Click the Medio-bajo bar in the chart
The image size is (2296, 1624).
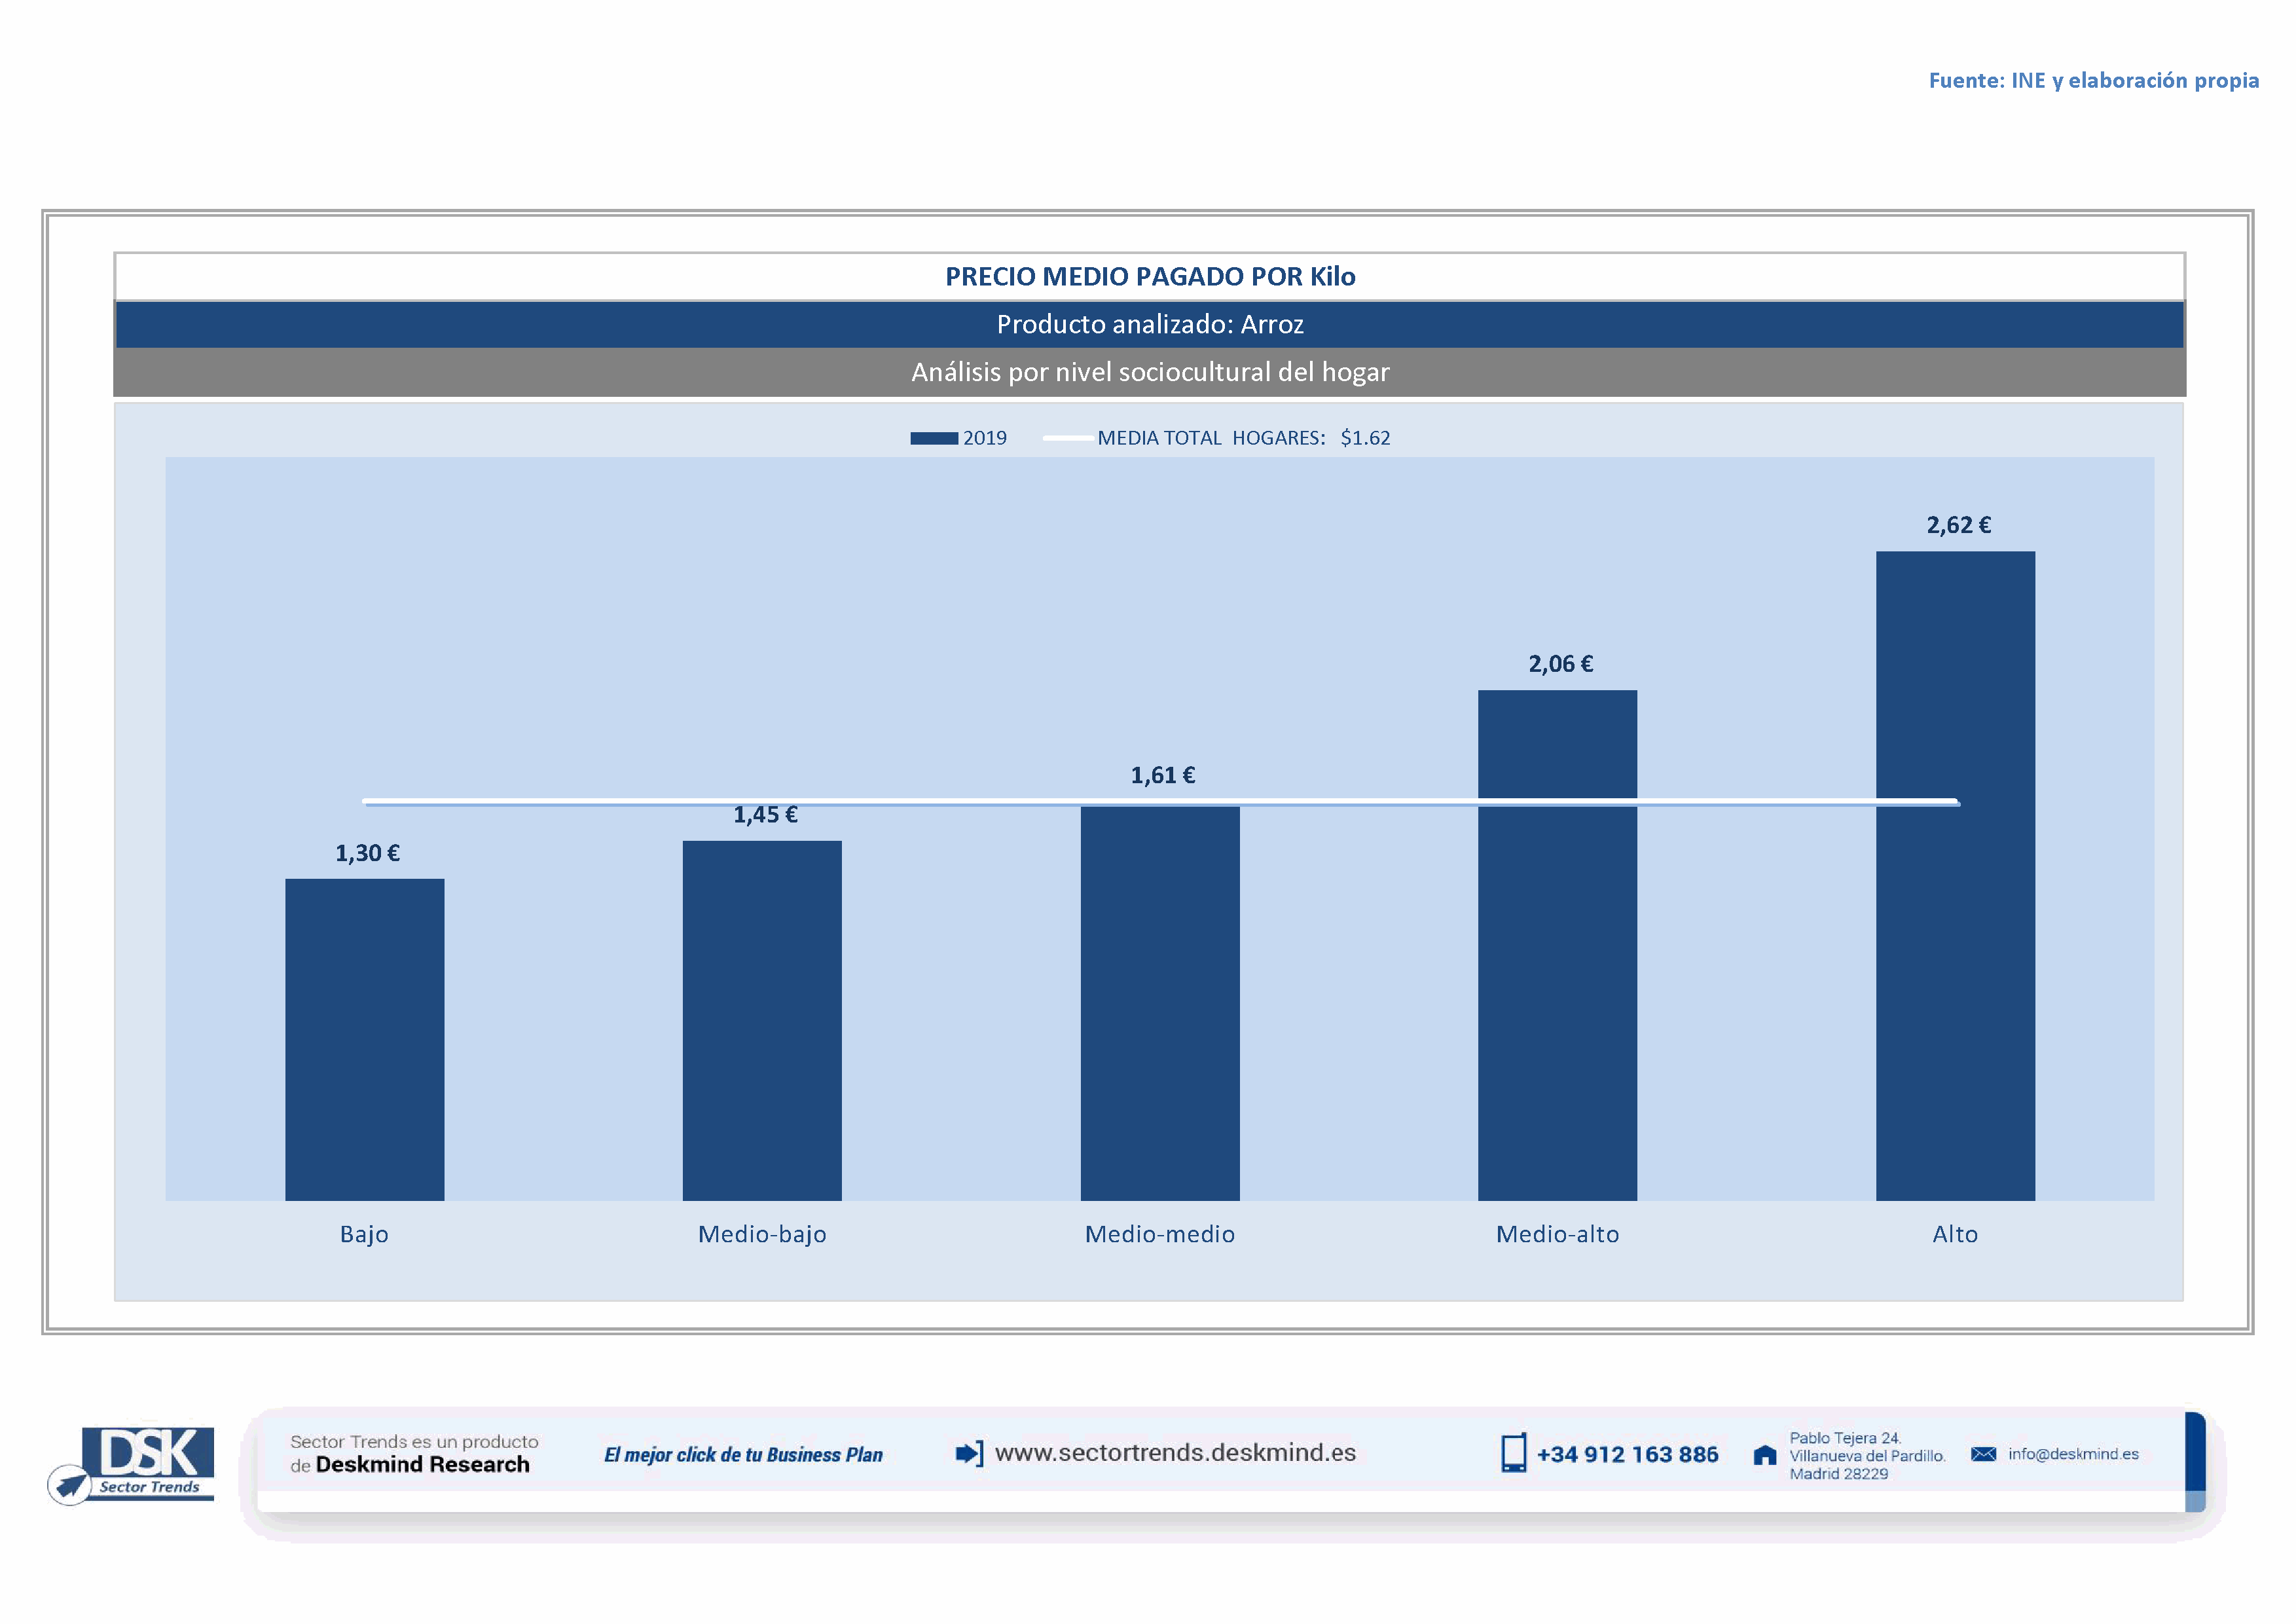pos(762,1020)
